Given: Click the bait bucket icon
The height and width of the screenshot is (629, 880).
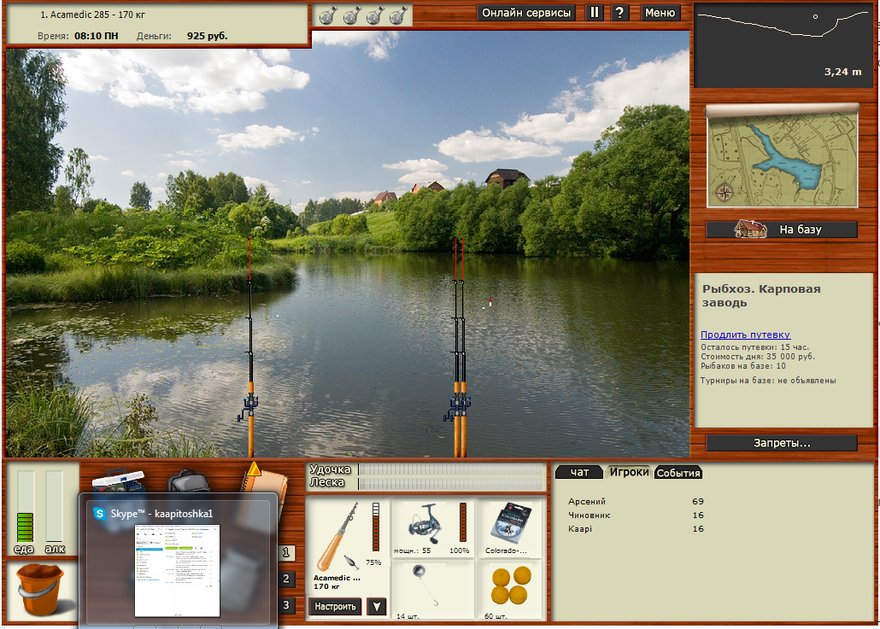Looking at the screenshot, I should coord(39,590).
